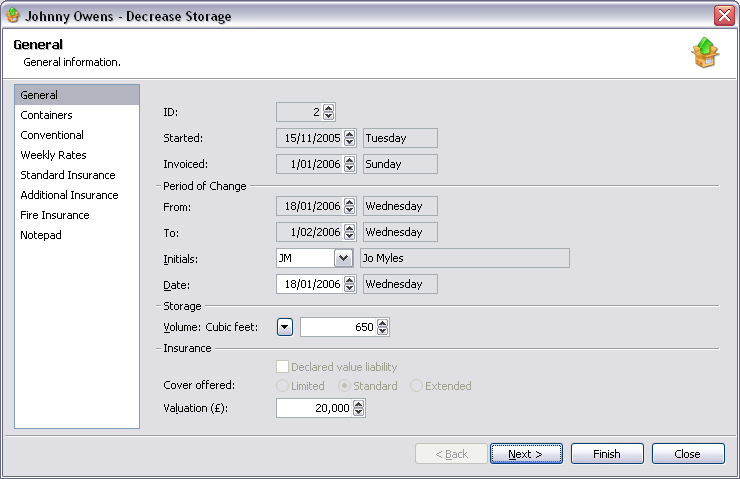Click the Volume value spinner arrows
This screenshot has height=479, width=740.
383,327
